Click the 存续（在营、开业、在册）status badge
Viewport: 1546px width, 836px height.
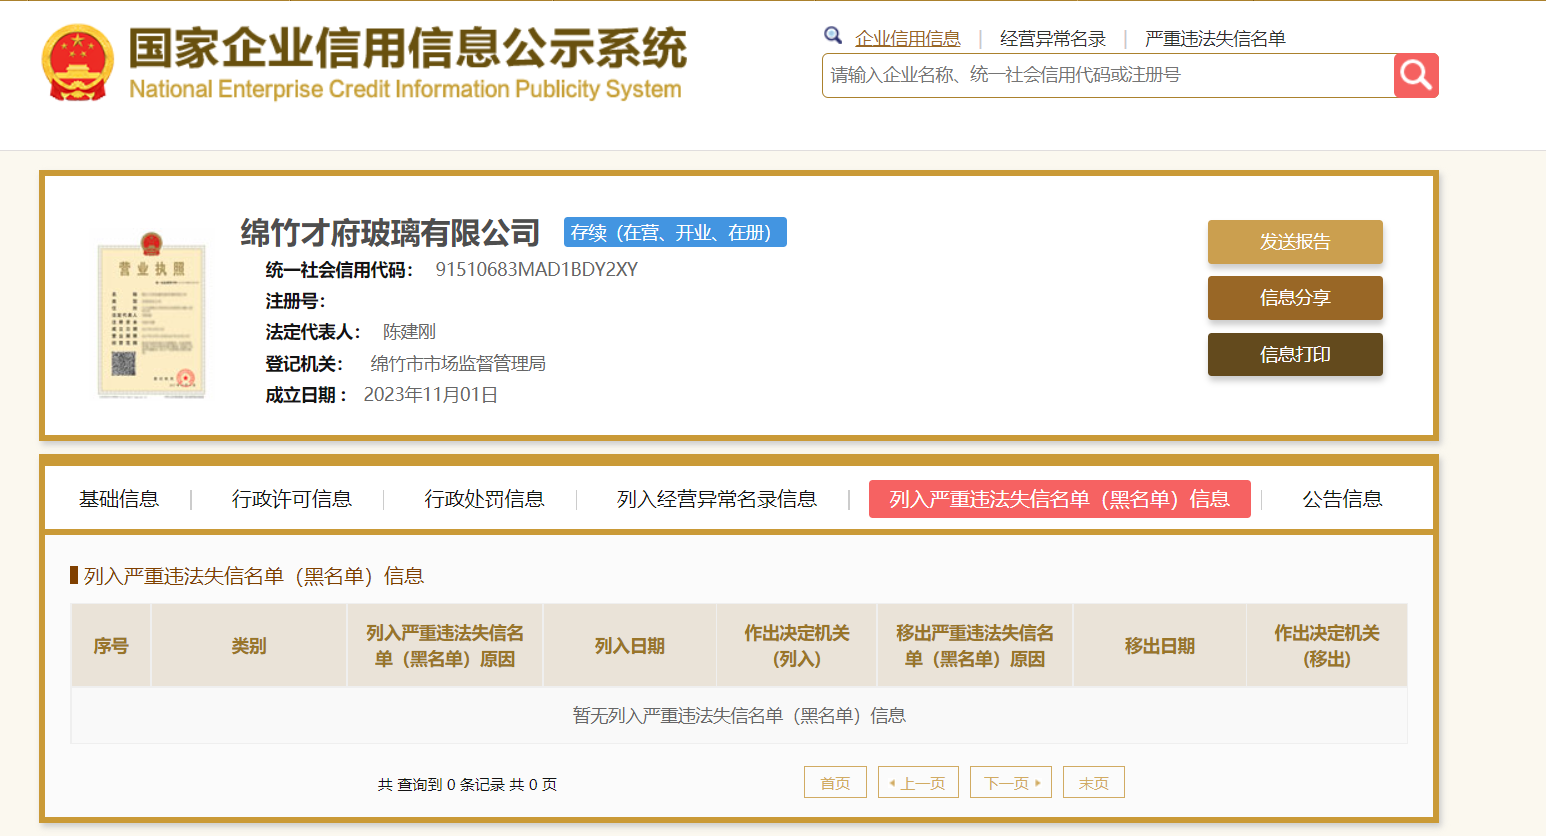tap(675, 232)
